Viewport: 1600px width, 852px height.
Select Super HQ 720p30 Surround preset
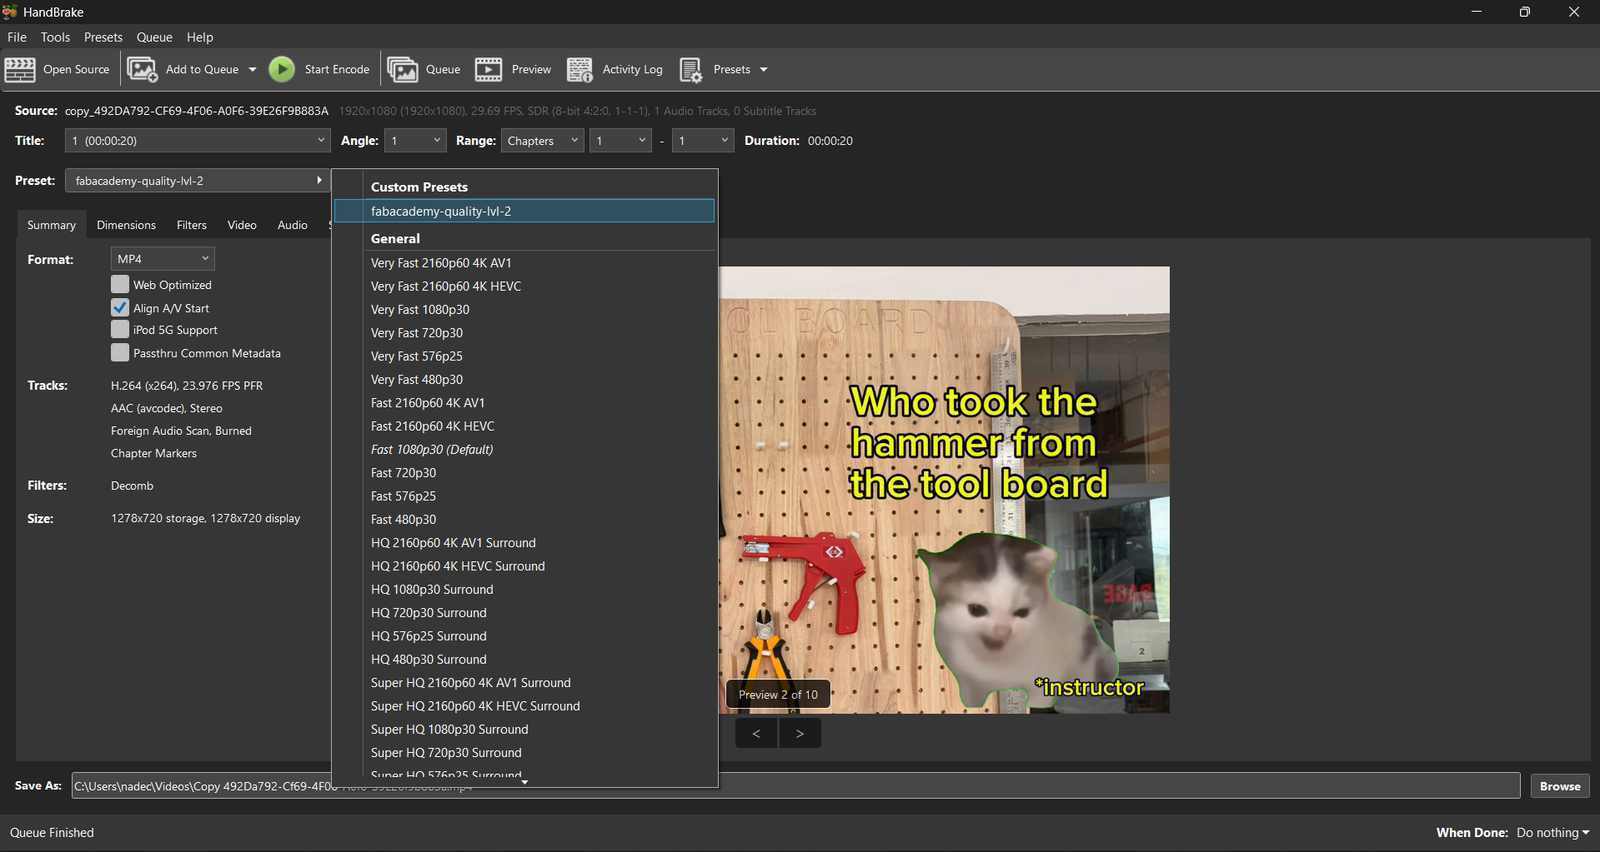[524, 753]
